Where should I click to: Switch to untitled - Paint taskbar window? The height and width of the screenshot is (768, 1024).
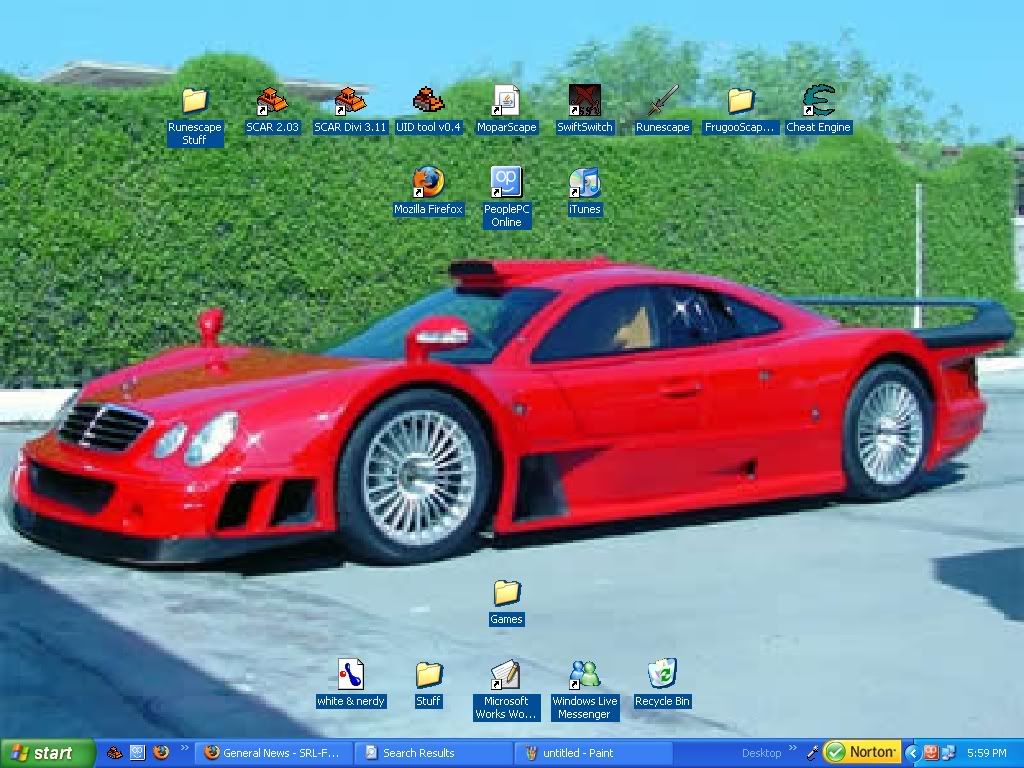click(x=594, y=753)
